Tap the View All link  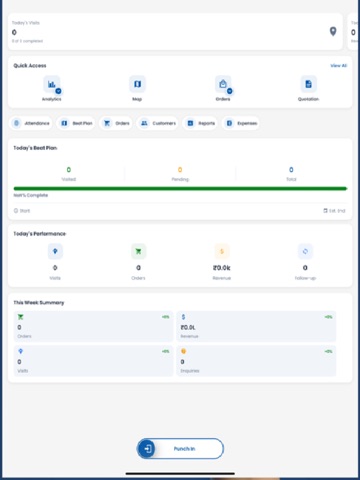(x=338, y=66)
